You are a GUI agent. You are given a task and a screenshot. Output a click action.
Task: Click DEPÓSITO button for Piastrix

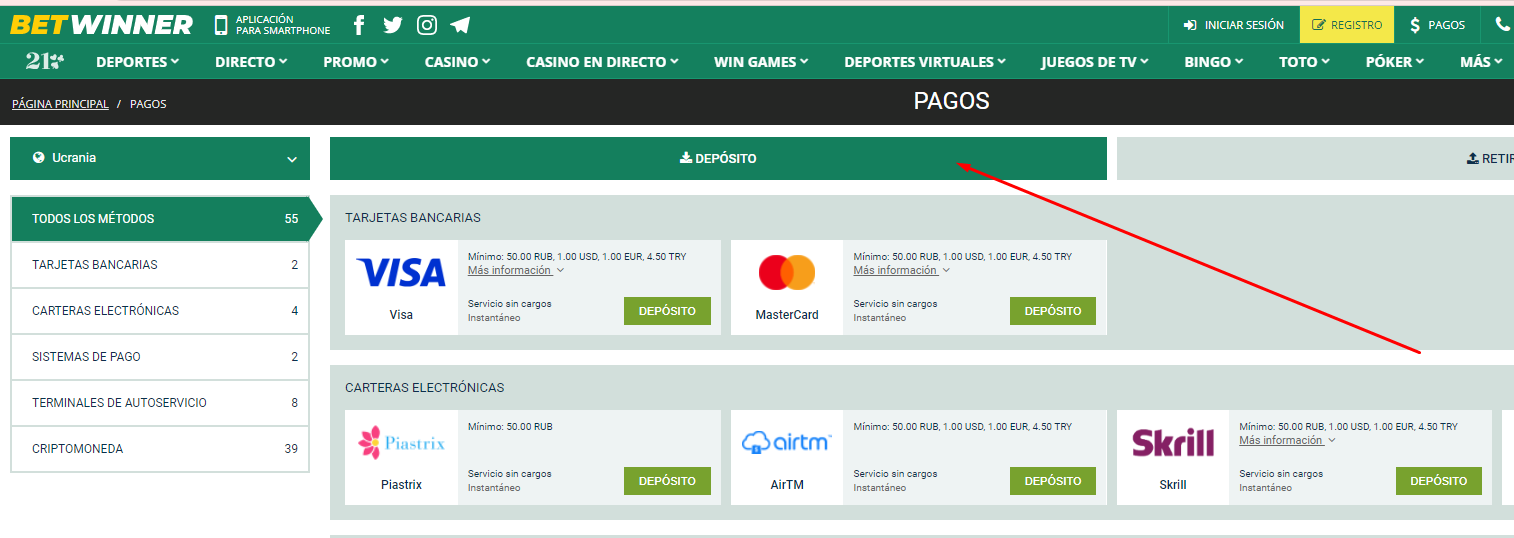coord(667,481)
